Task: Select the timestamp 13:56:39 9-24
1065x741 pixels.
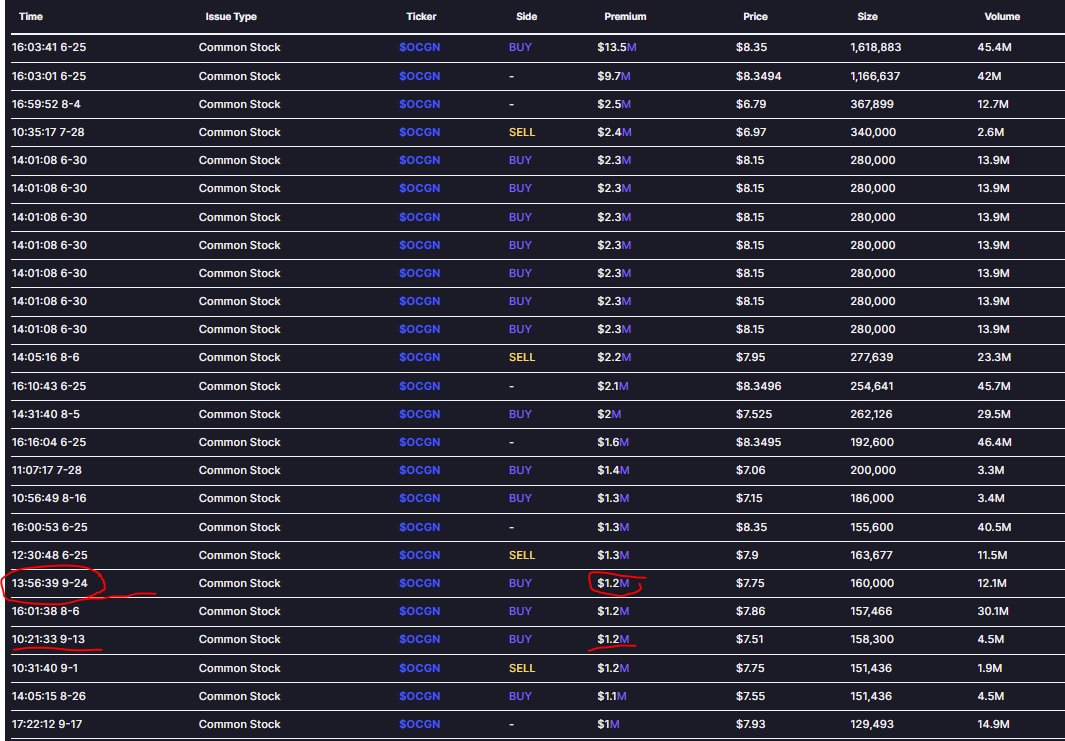Action: 50,583
